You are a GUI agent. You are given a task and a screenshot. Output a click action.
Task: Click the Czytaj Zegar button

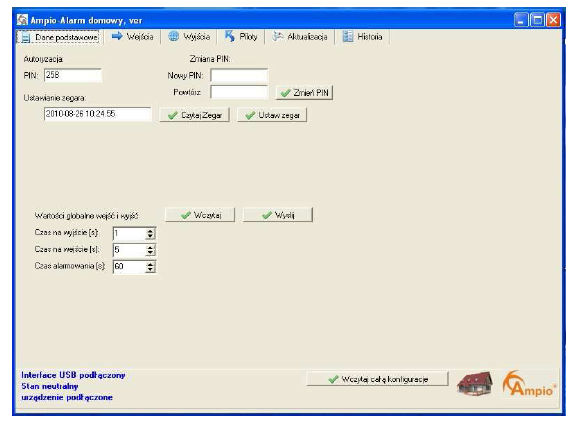click(x=195, y=115)
